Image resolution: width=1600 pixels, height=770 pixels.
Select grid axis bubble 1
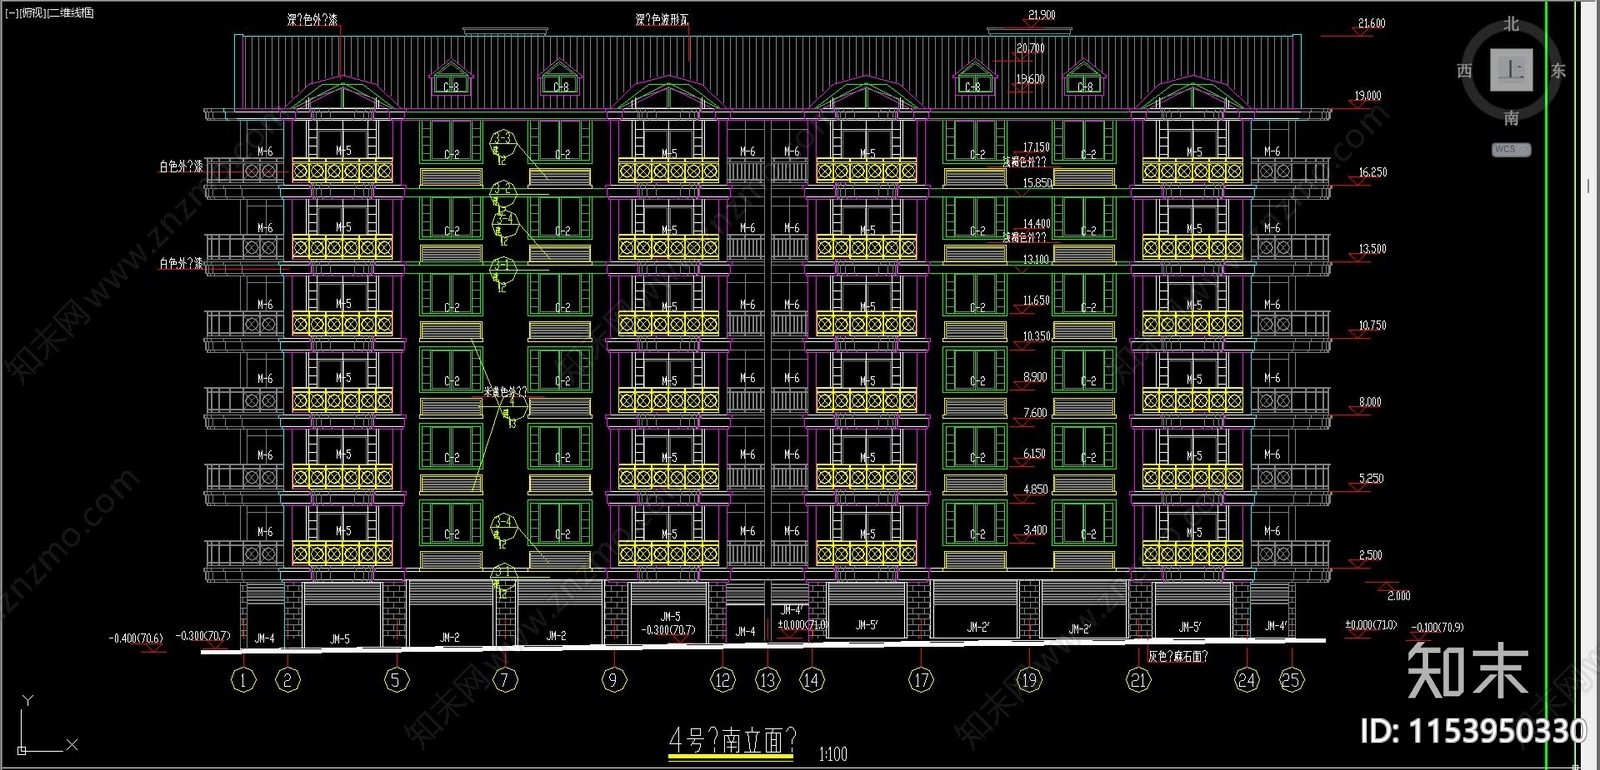click(243, 680)
